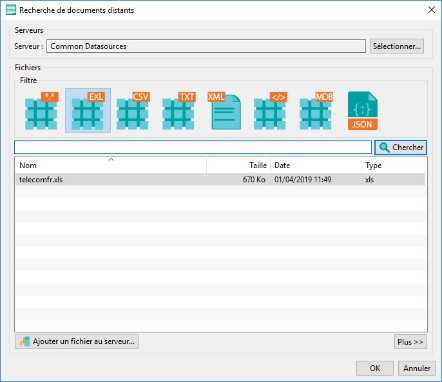Click Ajouter un fichier au serveur...
The width and height of the screenshot is (442, 382).
click(x=77, y=341)
